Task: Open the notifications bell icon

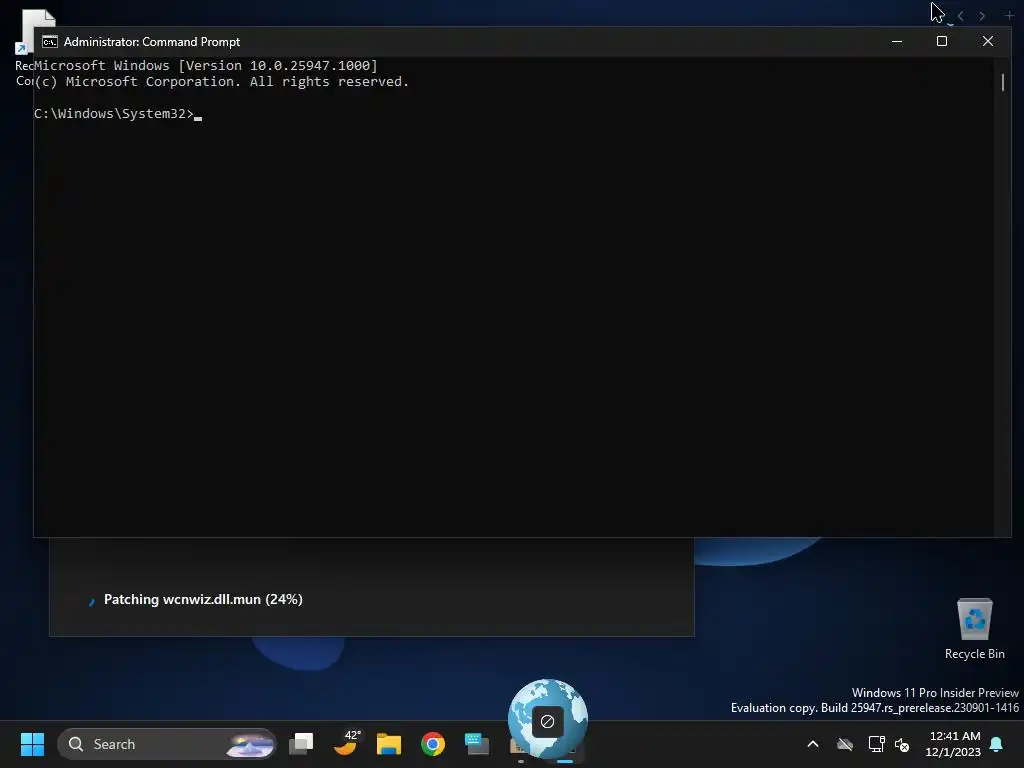Action: point(997,744)
